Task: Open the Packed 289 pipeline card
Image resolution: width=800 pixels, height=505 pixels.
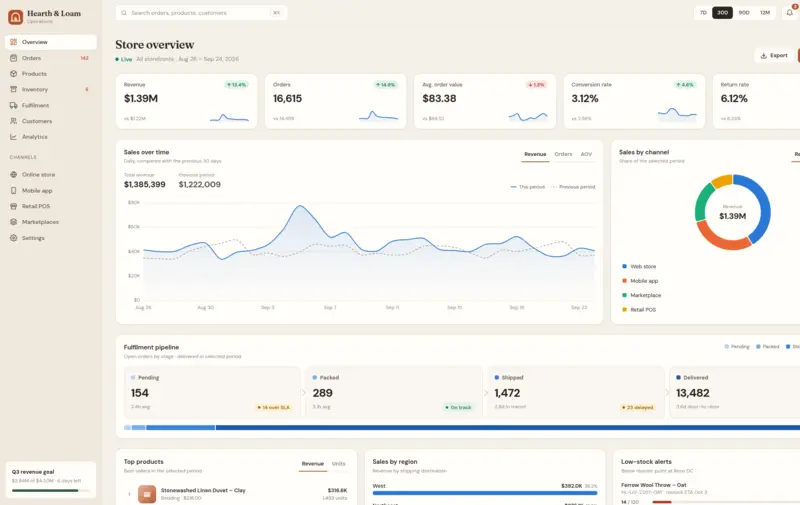Action: [394, 392]
